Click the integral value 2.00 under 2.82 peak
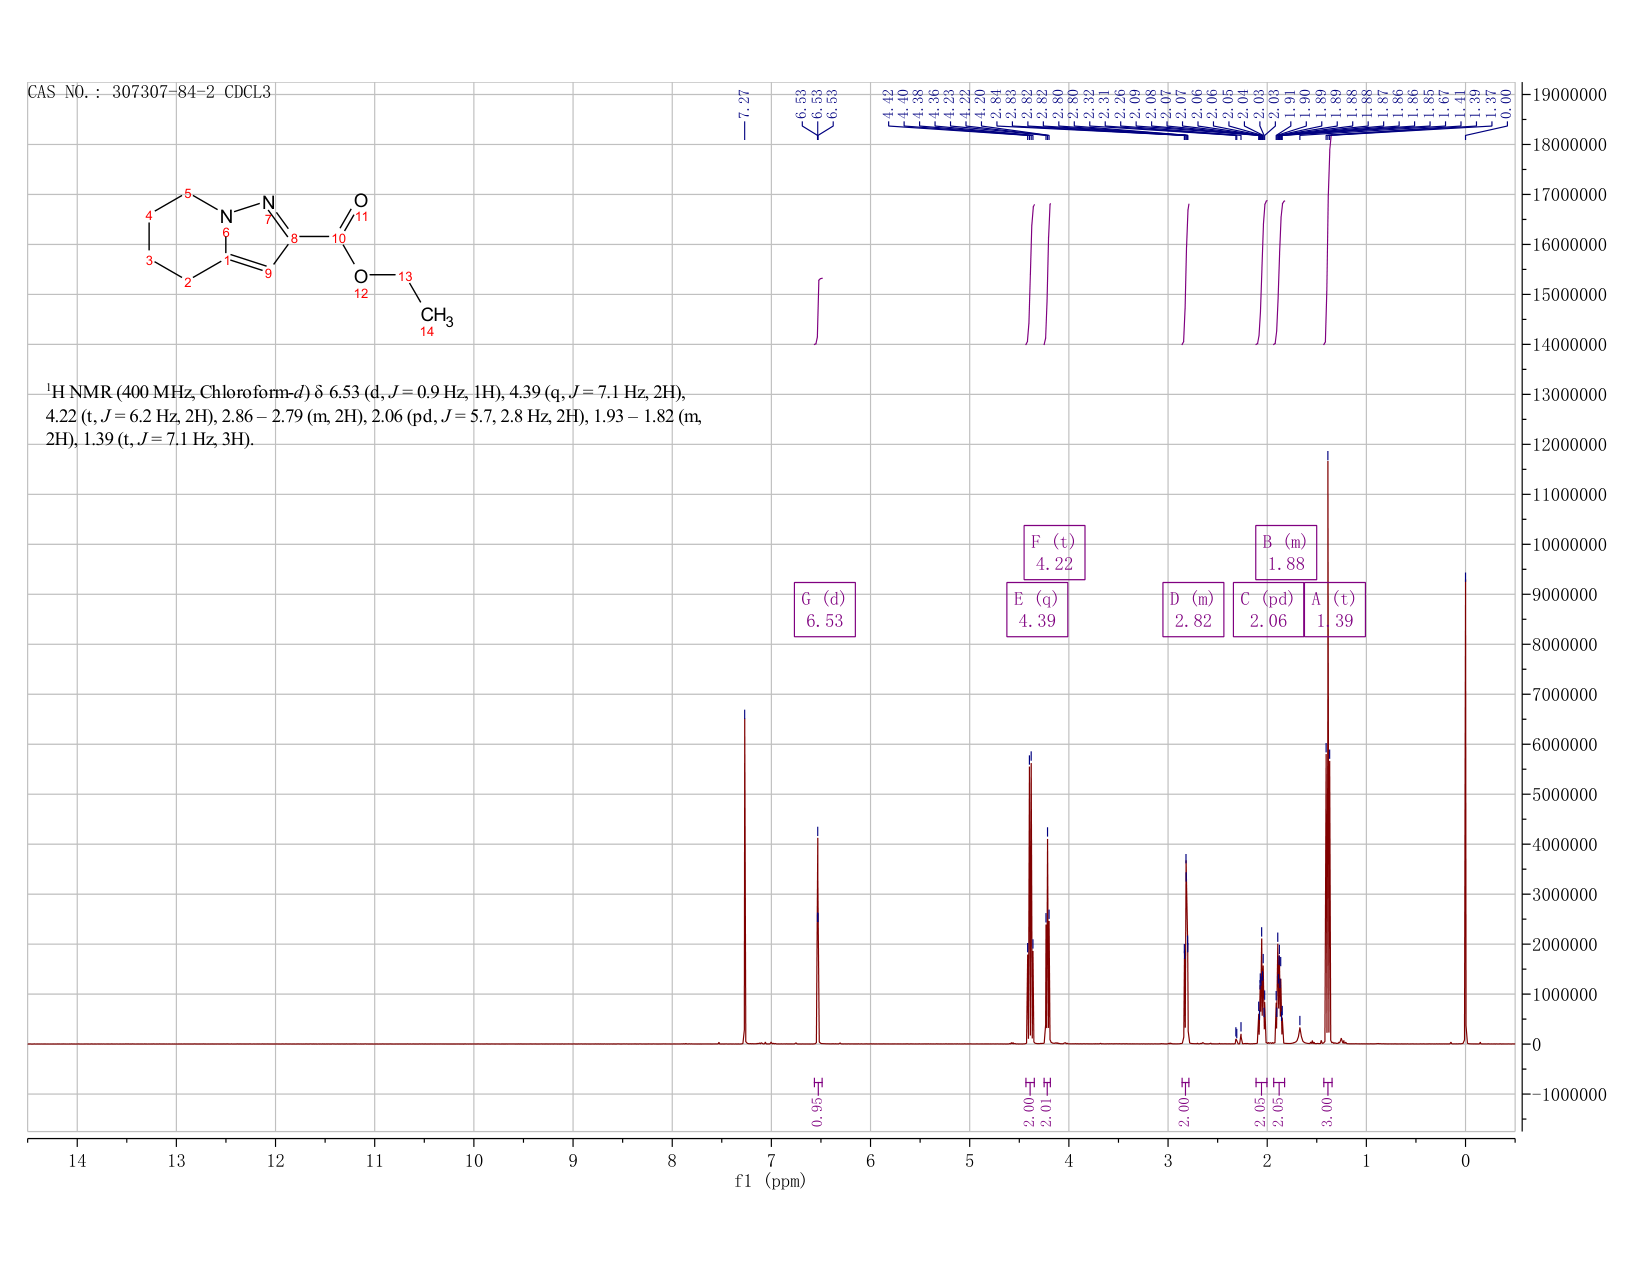 [x=1185, y=1111]
